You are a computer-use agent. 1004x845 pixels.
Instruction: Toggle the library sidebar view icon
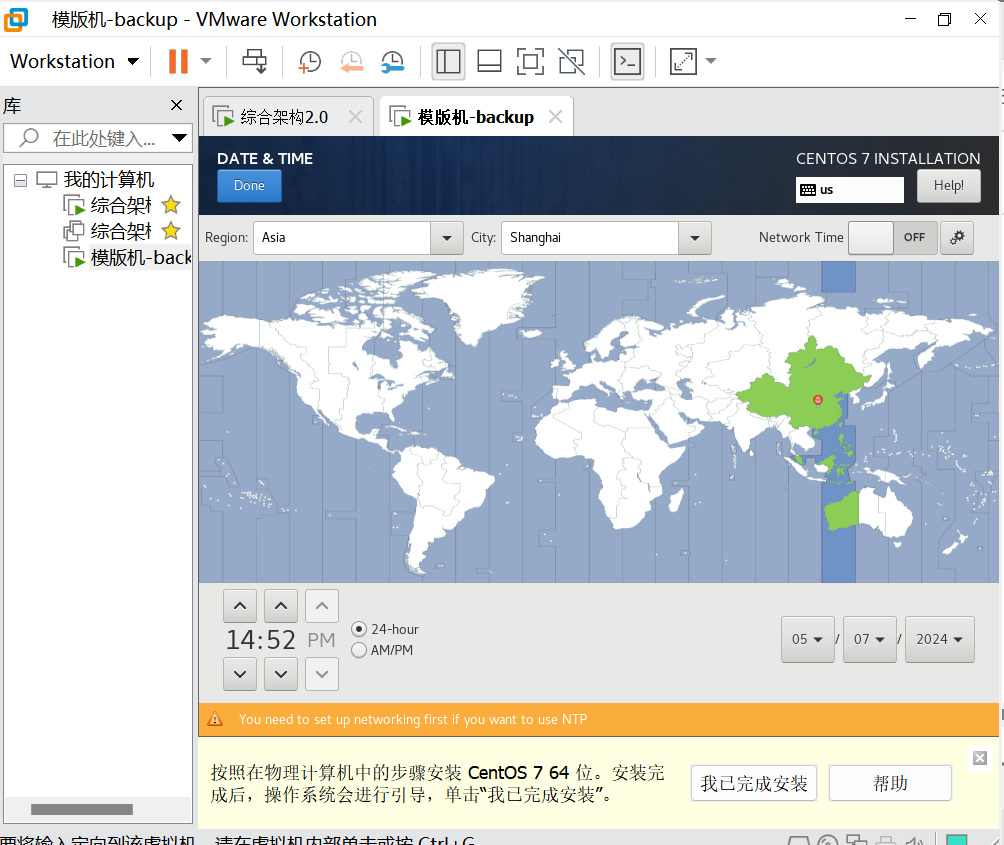click(448, 61)
